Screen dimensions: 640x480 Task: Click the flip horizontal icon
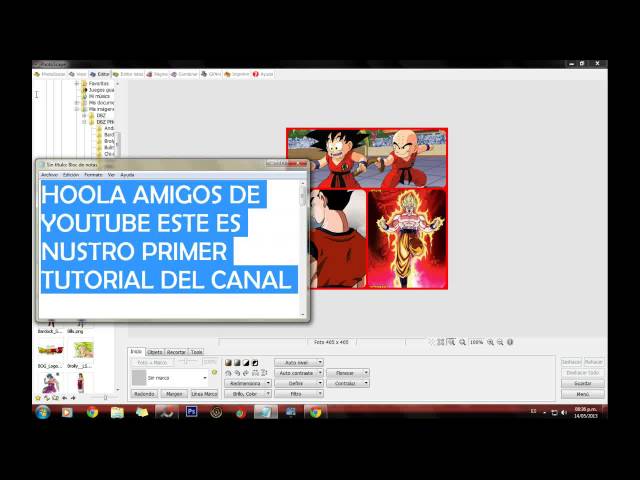click(x=255, y=373)
